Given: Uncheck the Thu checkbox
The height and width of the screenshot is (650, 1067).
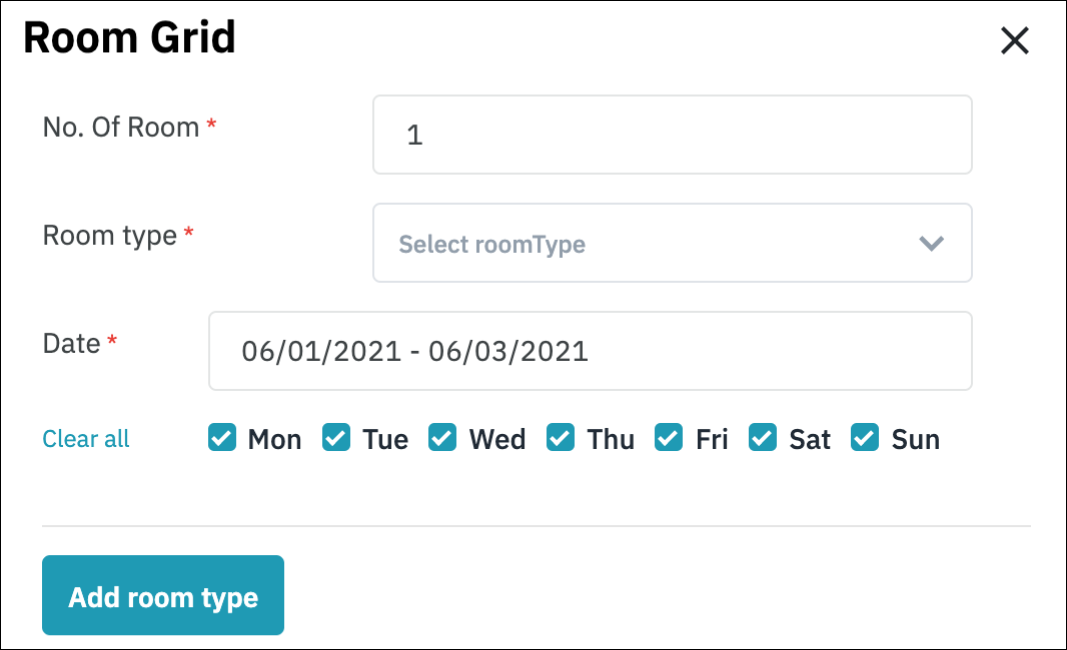Looking at the screenshot, I should (561, 438).
